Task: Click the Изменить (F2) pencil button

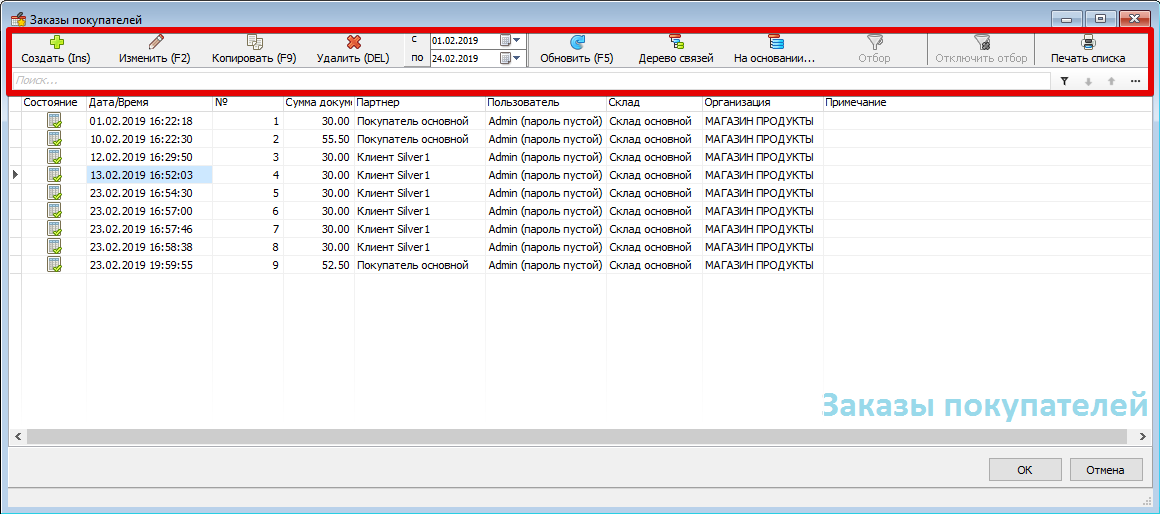Action: pos(155,50)
